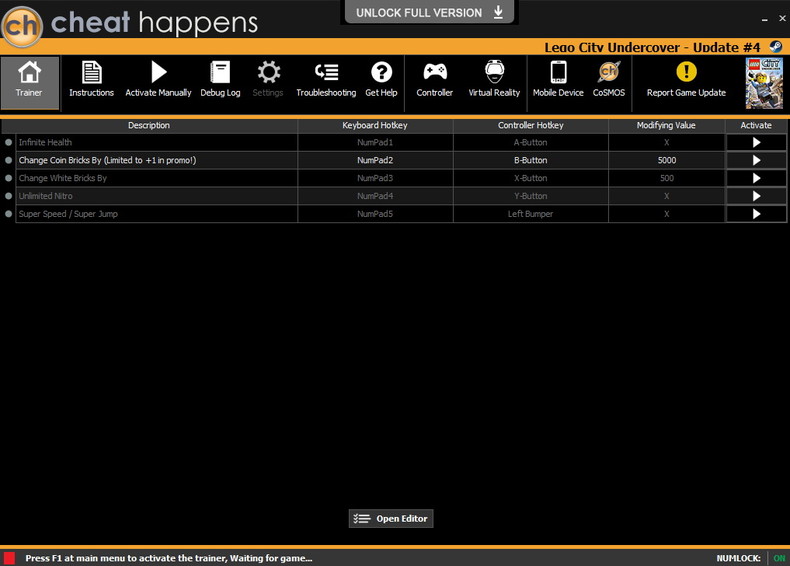Edit the 500 modifying value
The height and width of the screenshot is (566, 790).
click(667, 178)
